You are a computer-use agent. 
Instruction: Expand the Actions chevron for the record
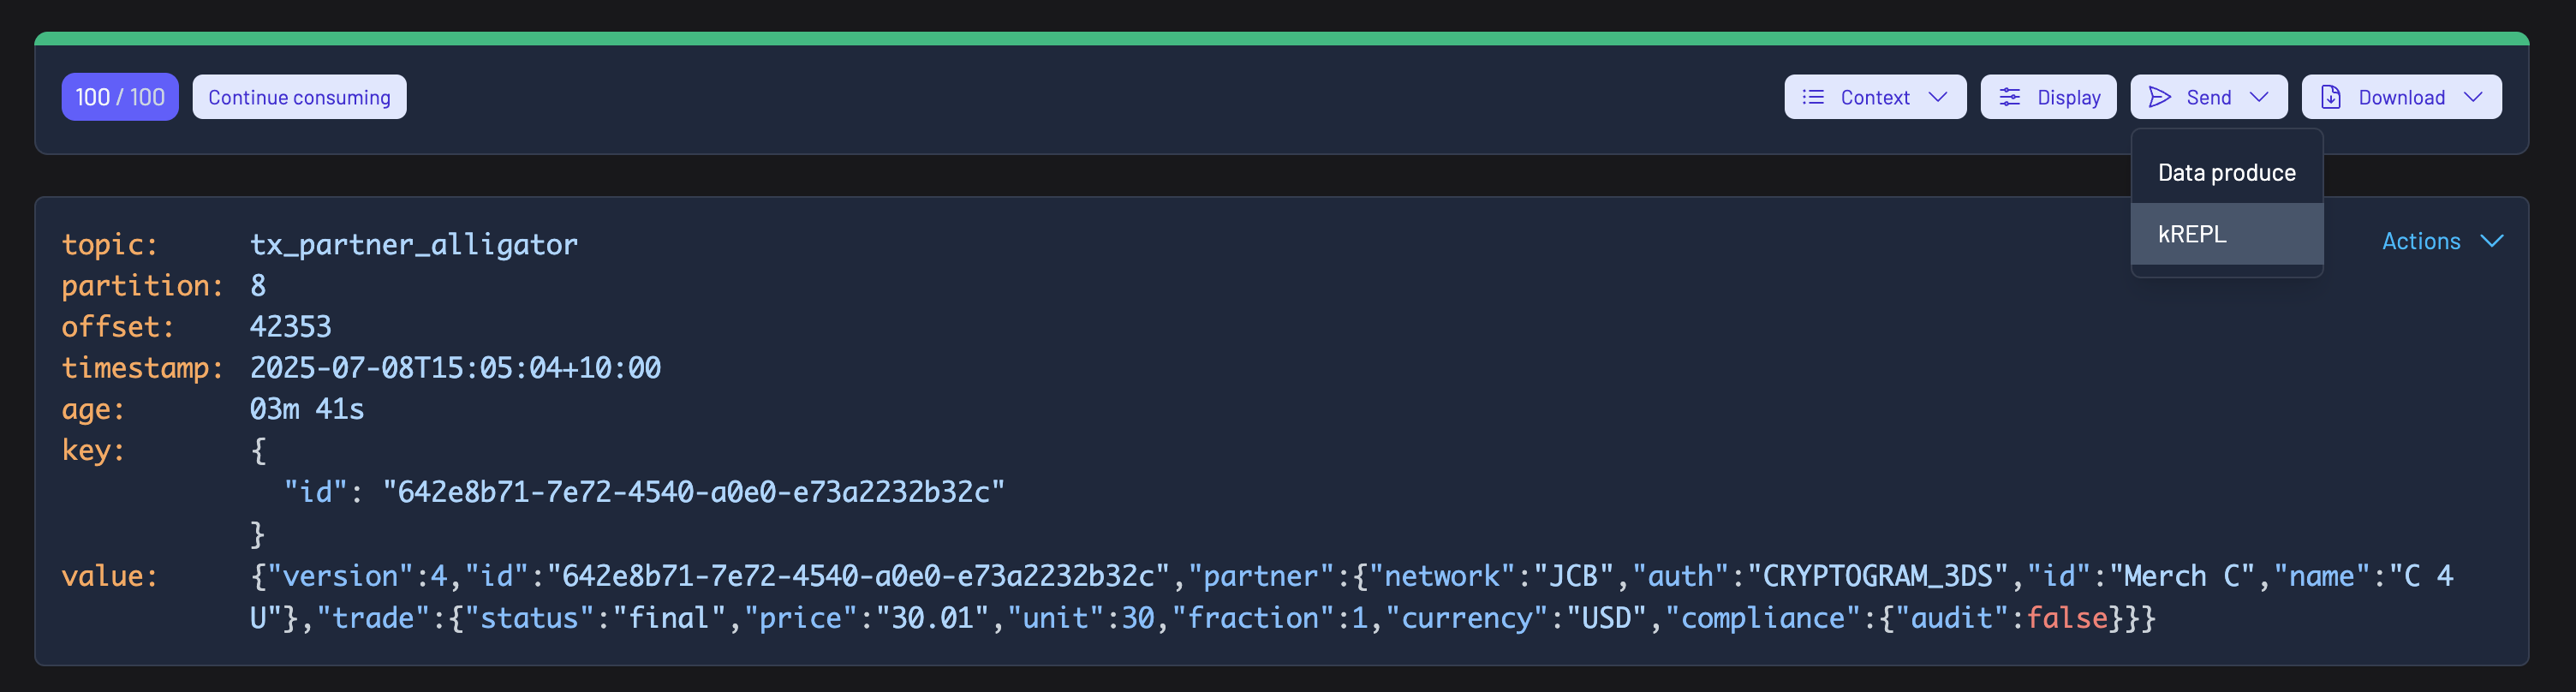(x=2492, y=241)
